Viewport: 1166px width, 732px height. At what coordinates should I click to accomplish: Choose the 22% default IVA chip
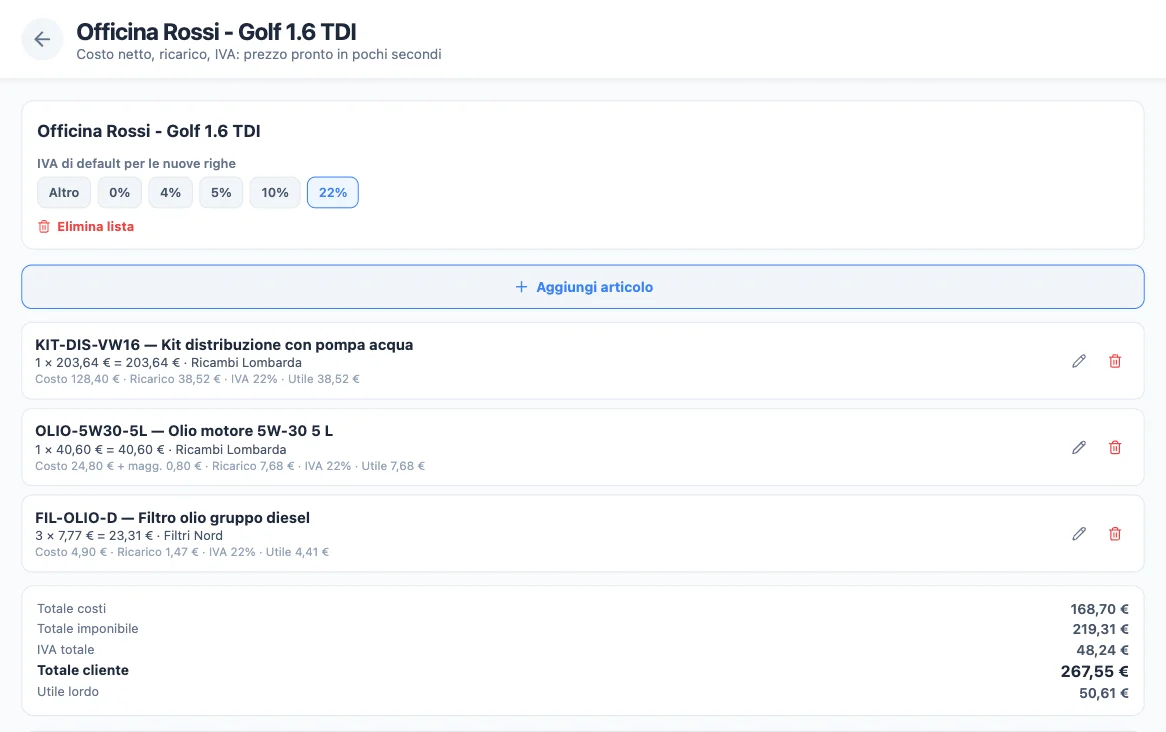332,193
